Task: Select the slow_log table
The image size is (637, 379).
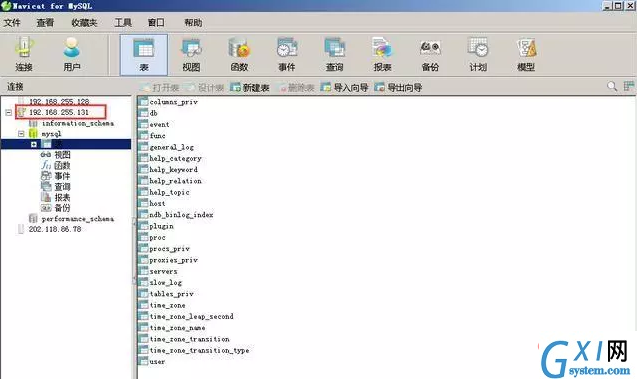Action: [165, 282]
